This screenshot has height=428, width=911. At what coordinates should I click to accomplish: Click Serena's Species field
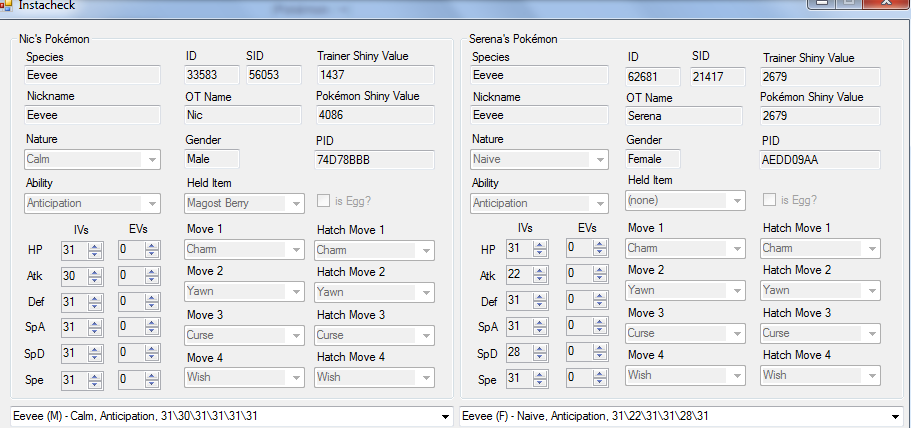539,75
